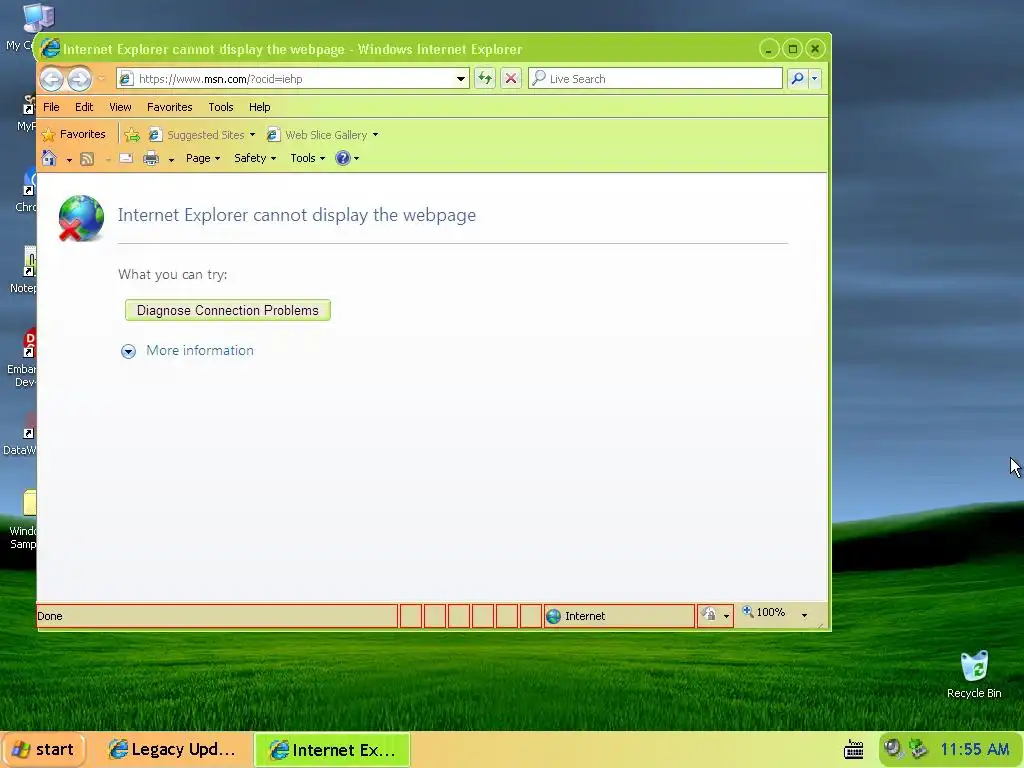
Task: Click the blue Help question icon
Action: pos(343,158)
